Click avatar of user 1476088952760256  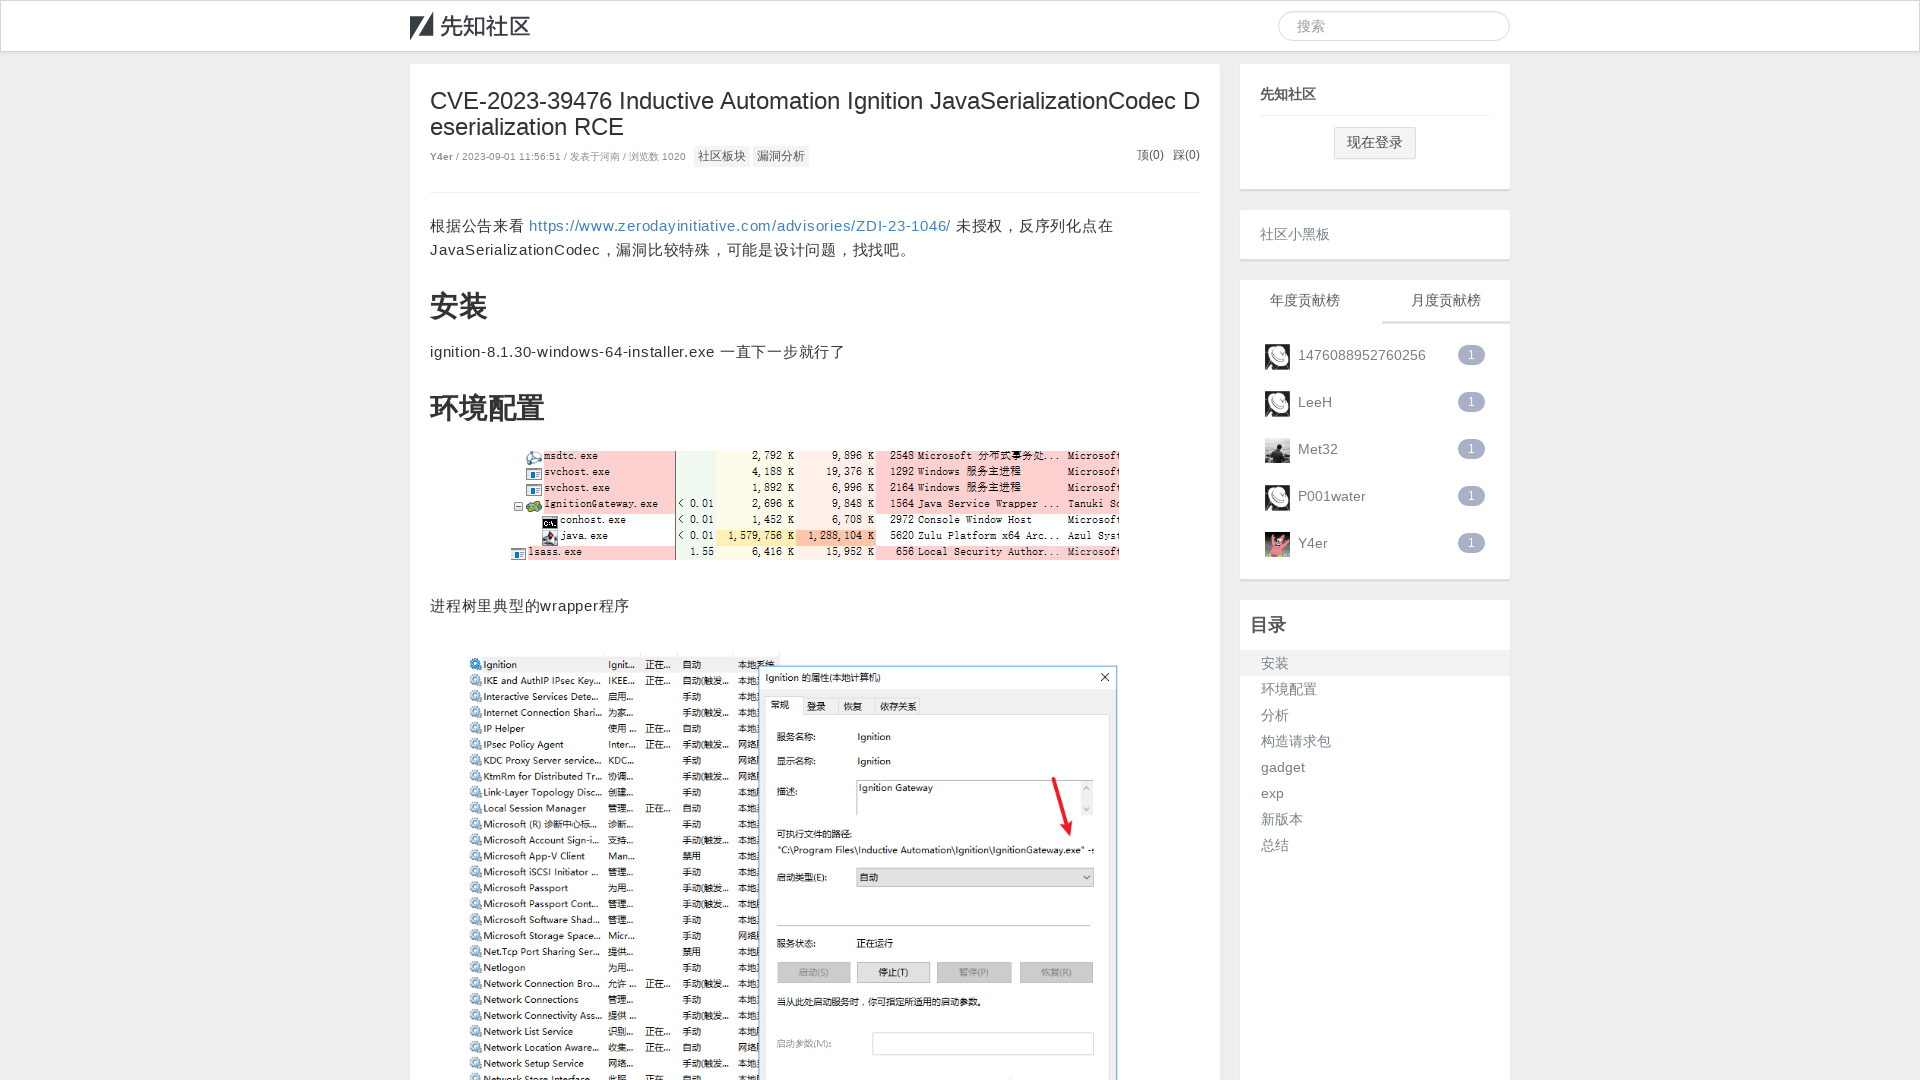point(1277,356)
